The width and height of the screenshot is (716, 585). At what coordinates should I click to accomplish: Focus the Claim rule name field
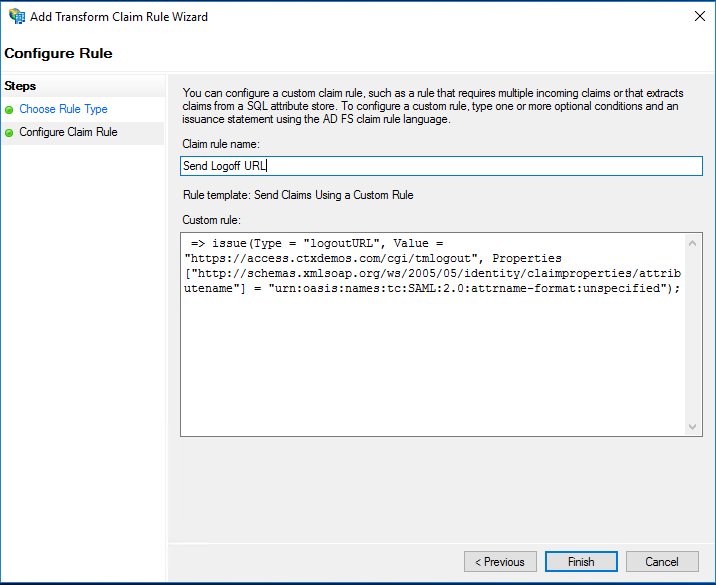click(x=440, y=166)
